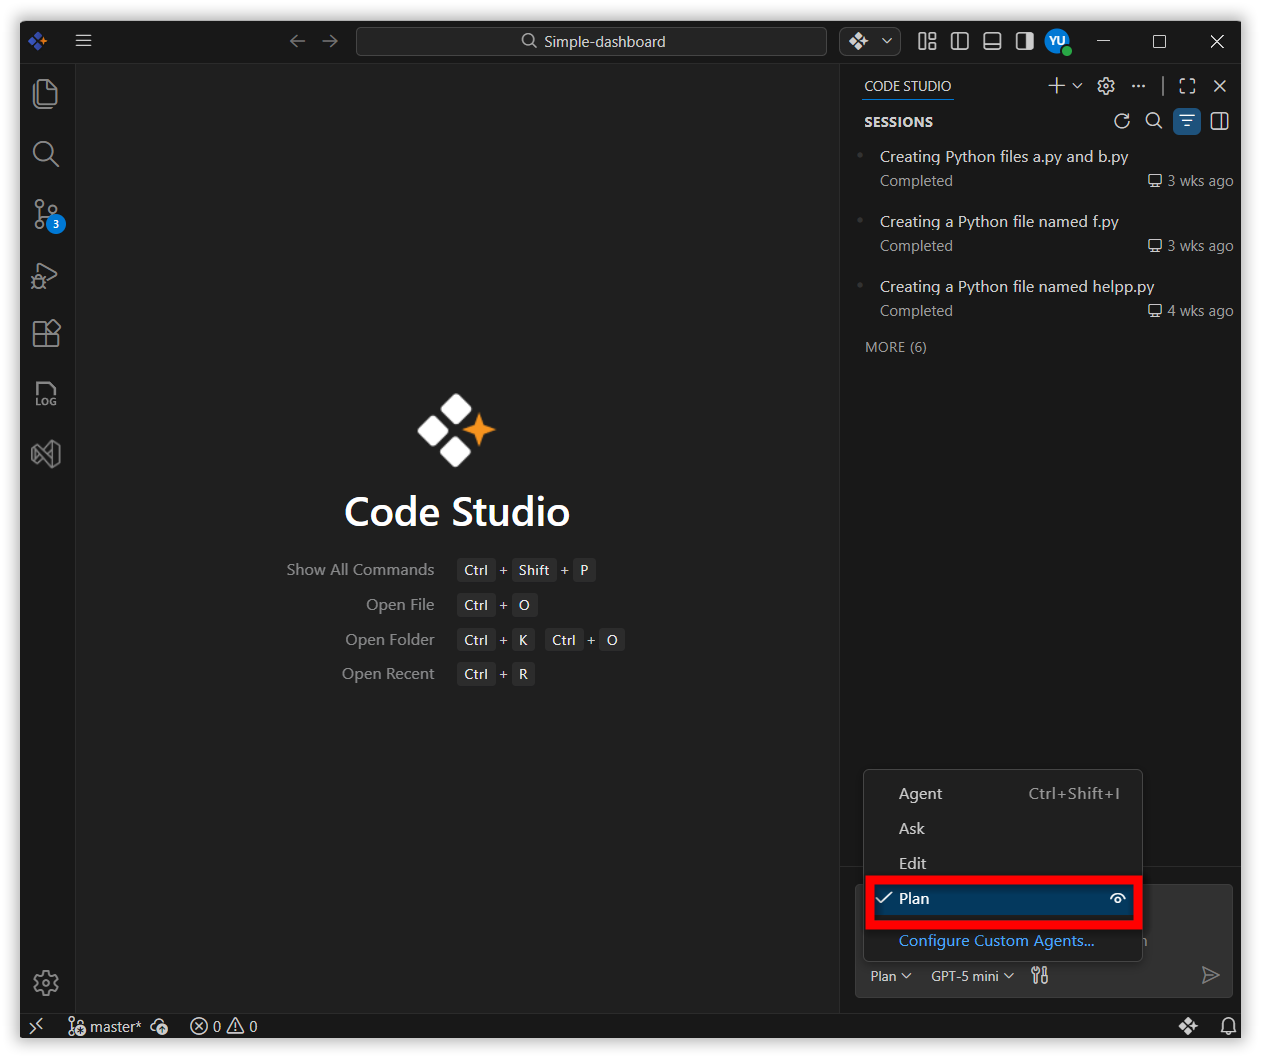Click the configure tools icon in chat input
1261x1058 pixels.
(1040, 976)
